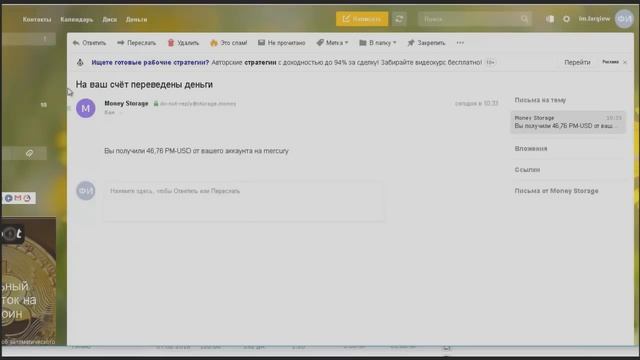Pin the message with Закрепить
The image size is (640, 360).
(426, 43)
